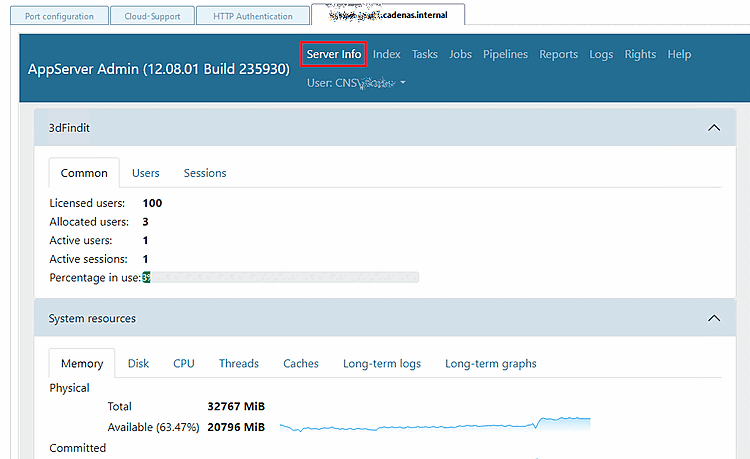This screenshot has height=459, width=750.
Task: Switch to the Cloud-Support tab
Action: coord(152,16)
